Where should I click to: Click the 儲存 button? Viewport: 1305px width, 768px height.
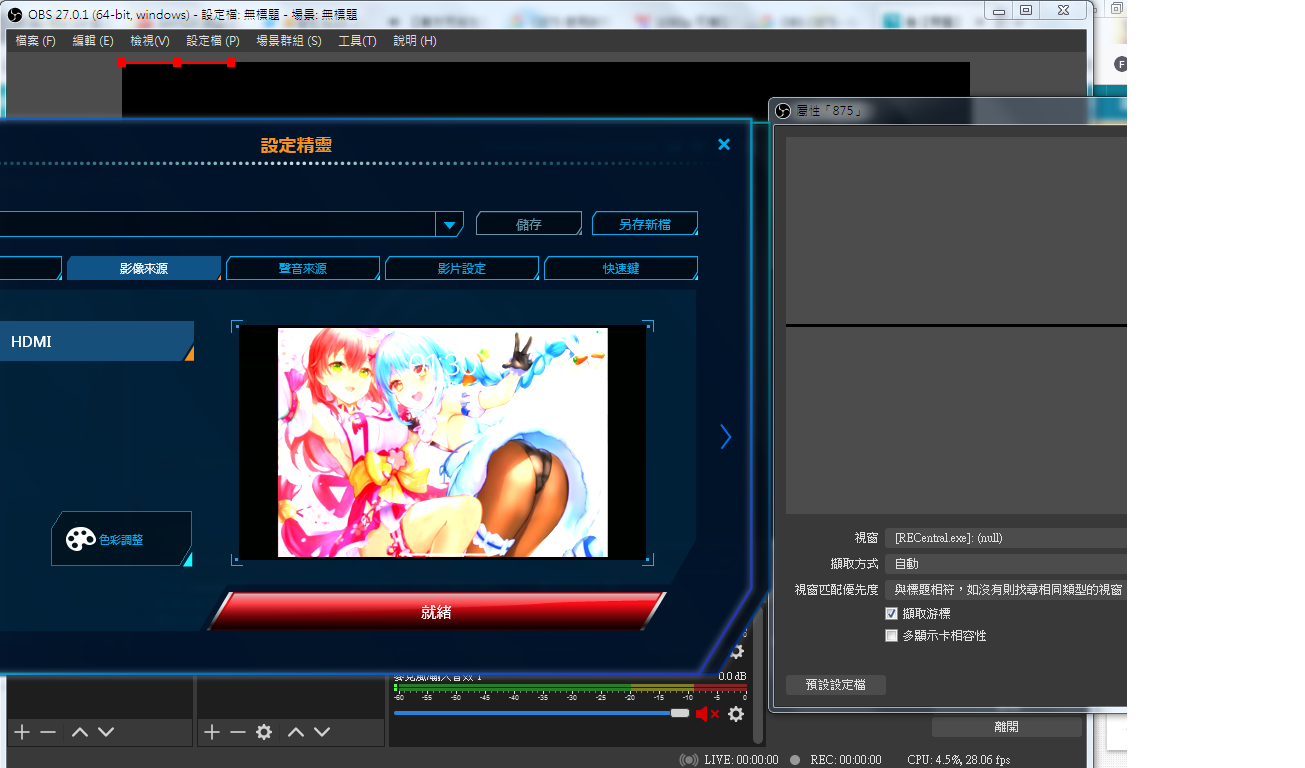pos(529,224)
